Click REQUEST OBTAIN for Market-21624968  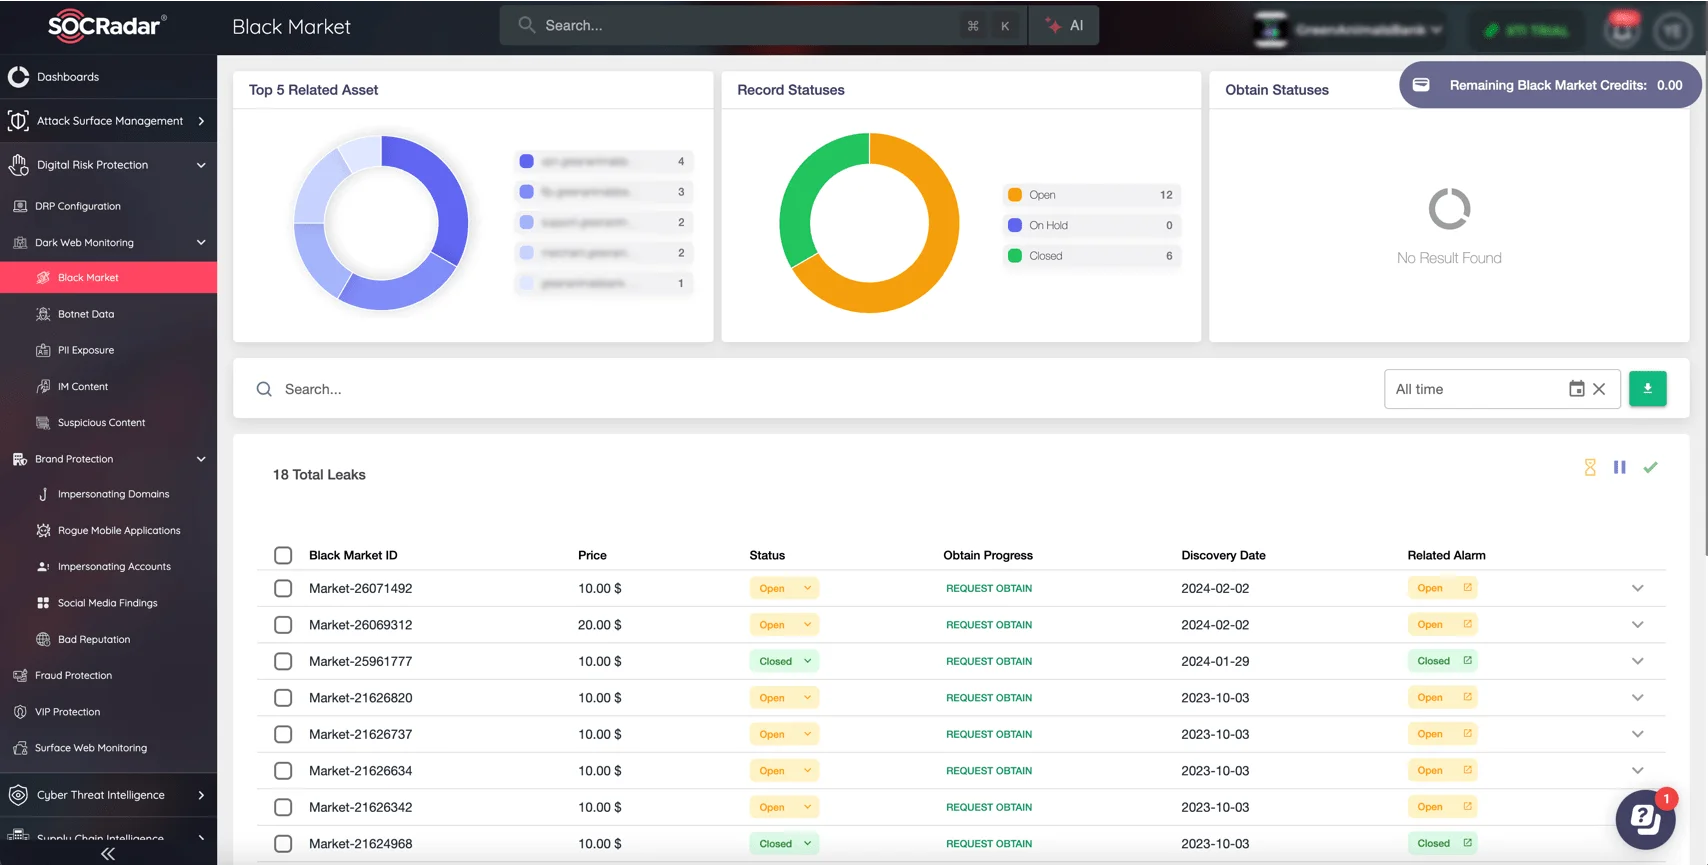point(989,844)
